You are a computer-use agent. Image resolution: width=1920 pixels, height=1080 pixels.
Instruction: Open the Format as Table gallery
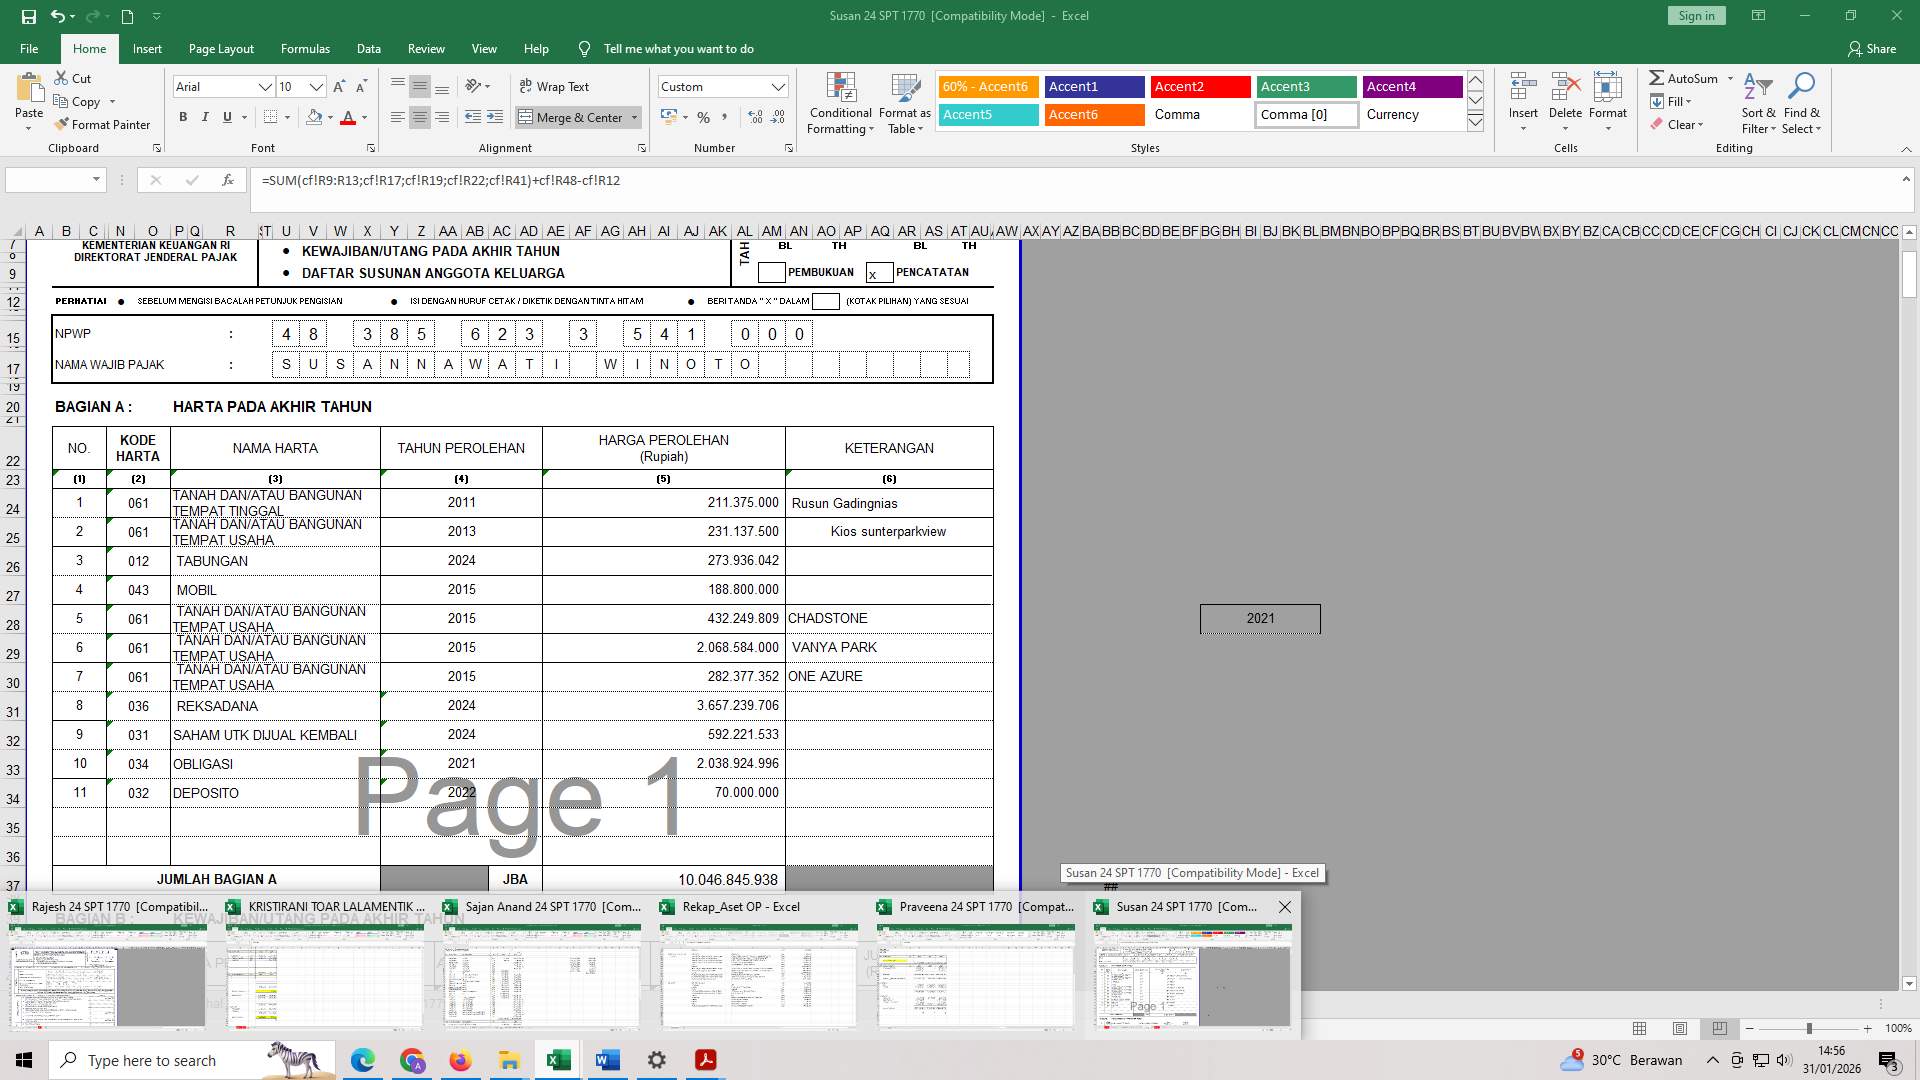[x=903, y=104]
